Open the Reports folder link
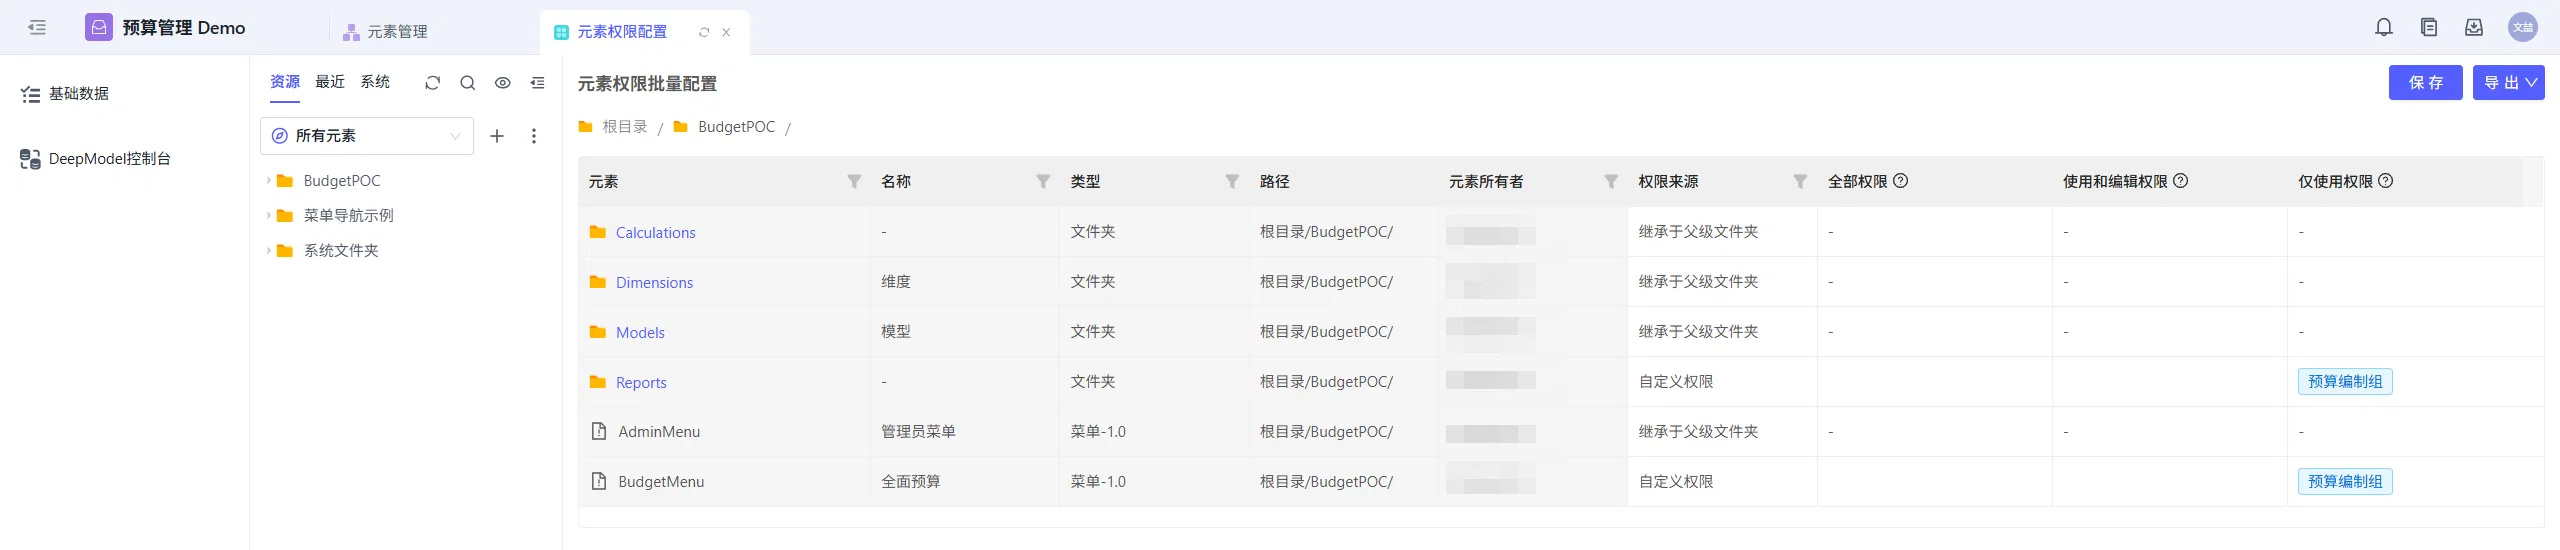 coord(641,382)
